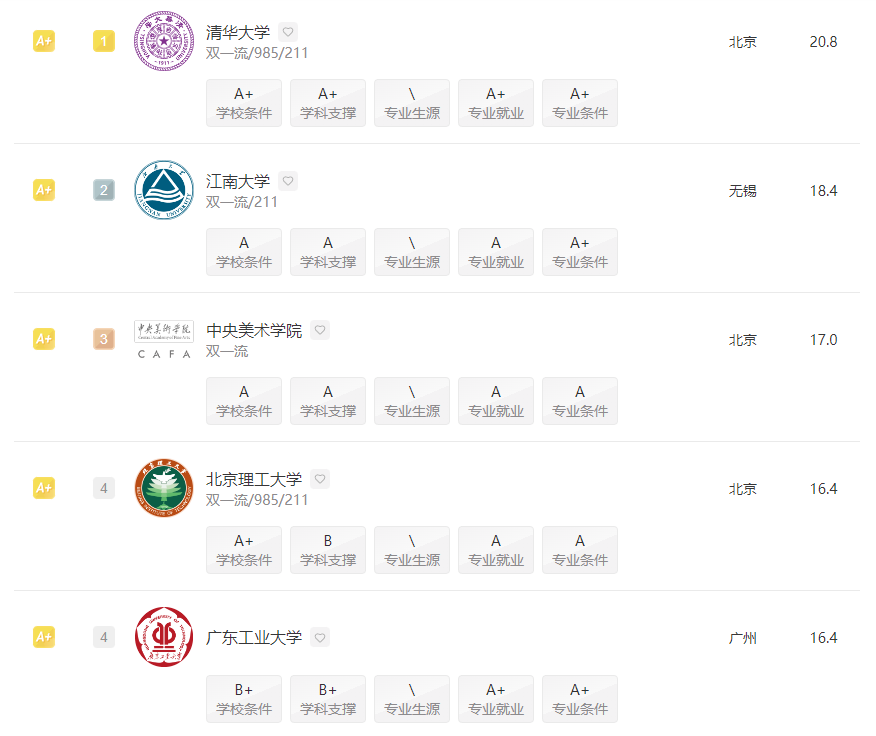Click 清华大学's A+ 学校条件 badge
The width and height of the screenshot is (876, 736).
(244, 103)
